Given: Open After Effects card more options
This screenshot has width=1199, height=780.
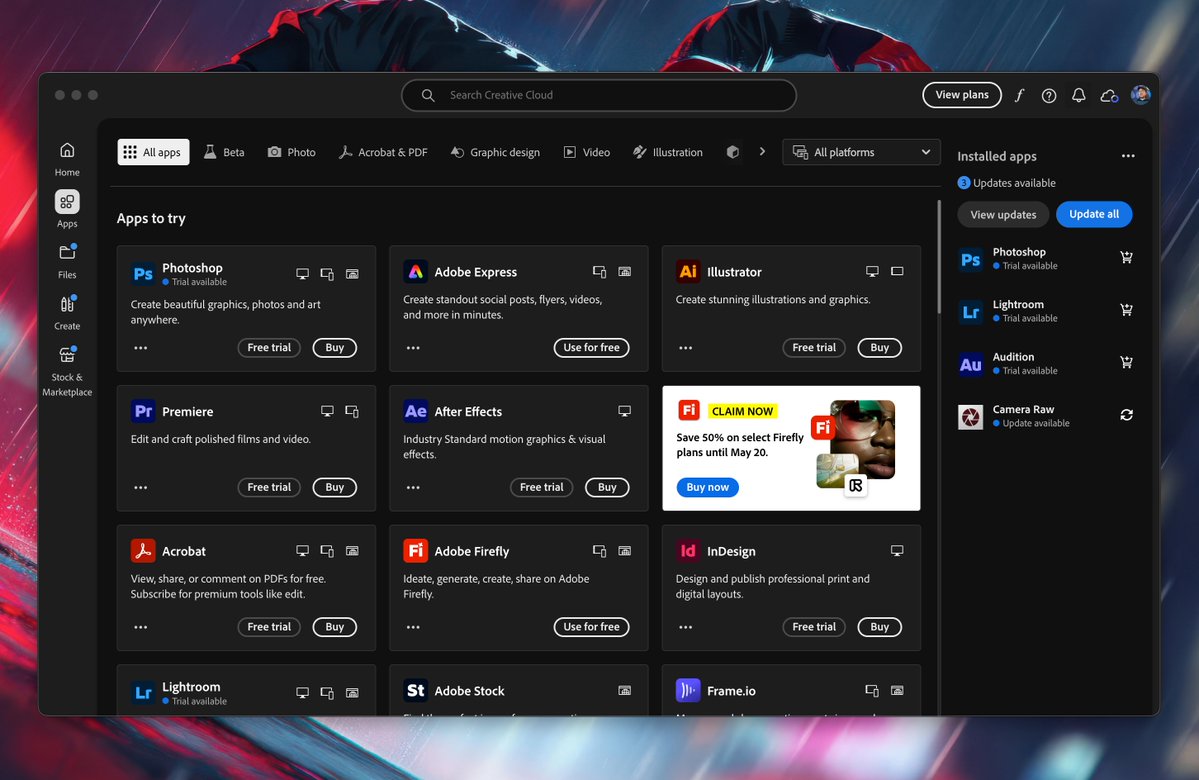Looking at the screenshot, I should (413, 487).
